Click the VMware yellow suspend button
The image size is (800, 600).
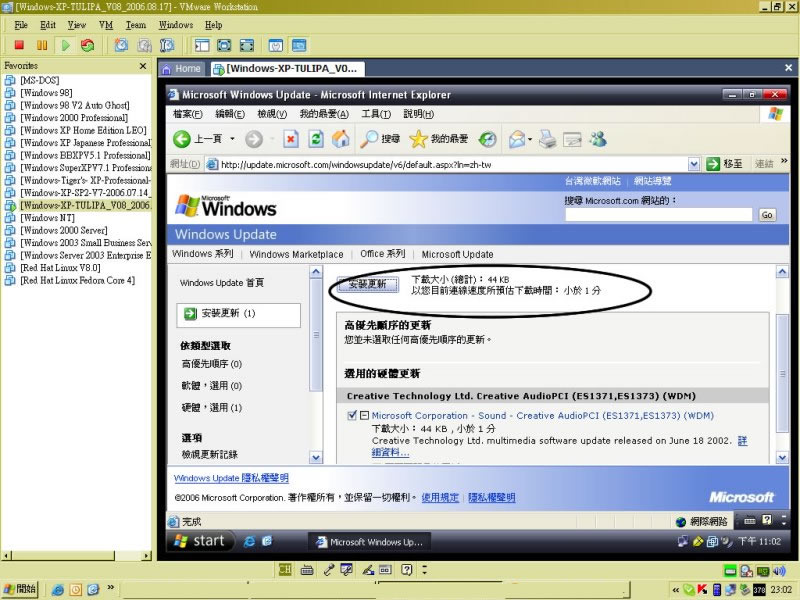42,45
